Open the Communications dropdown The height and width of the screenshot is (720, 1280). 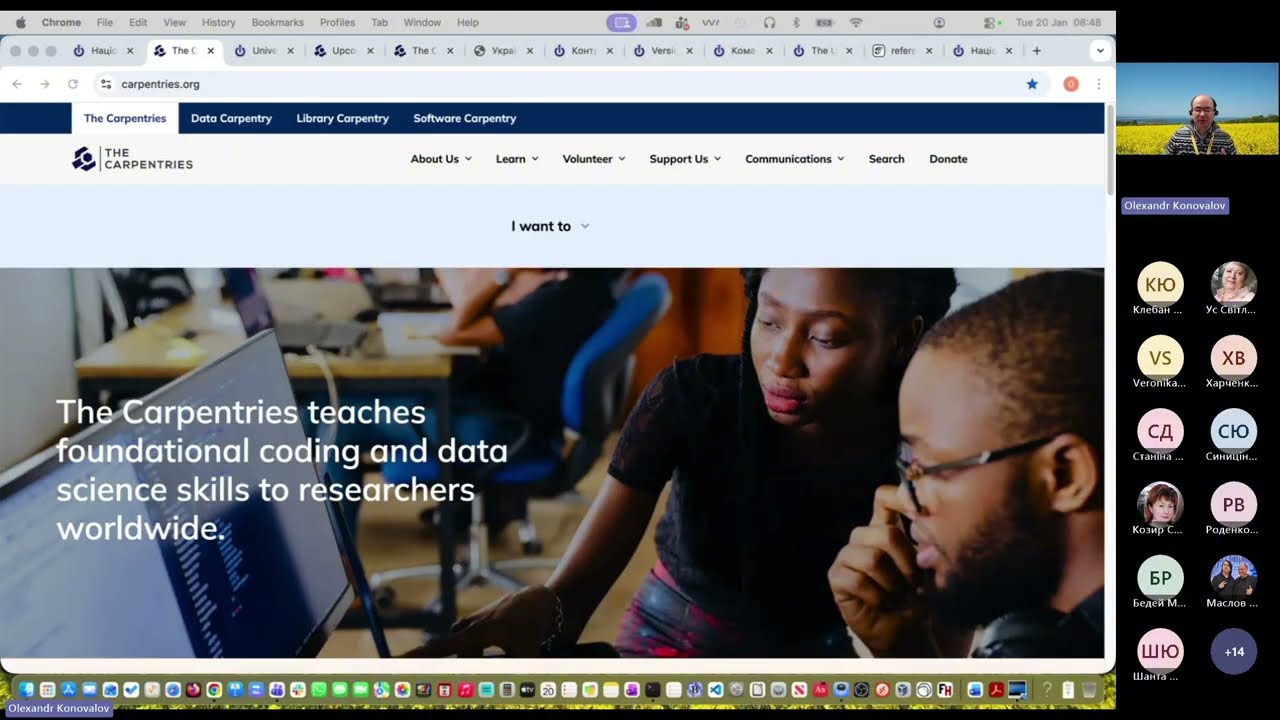coord(795,159)
